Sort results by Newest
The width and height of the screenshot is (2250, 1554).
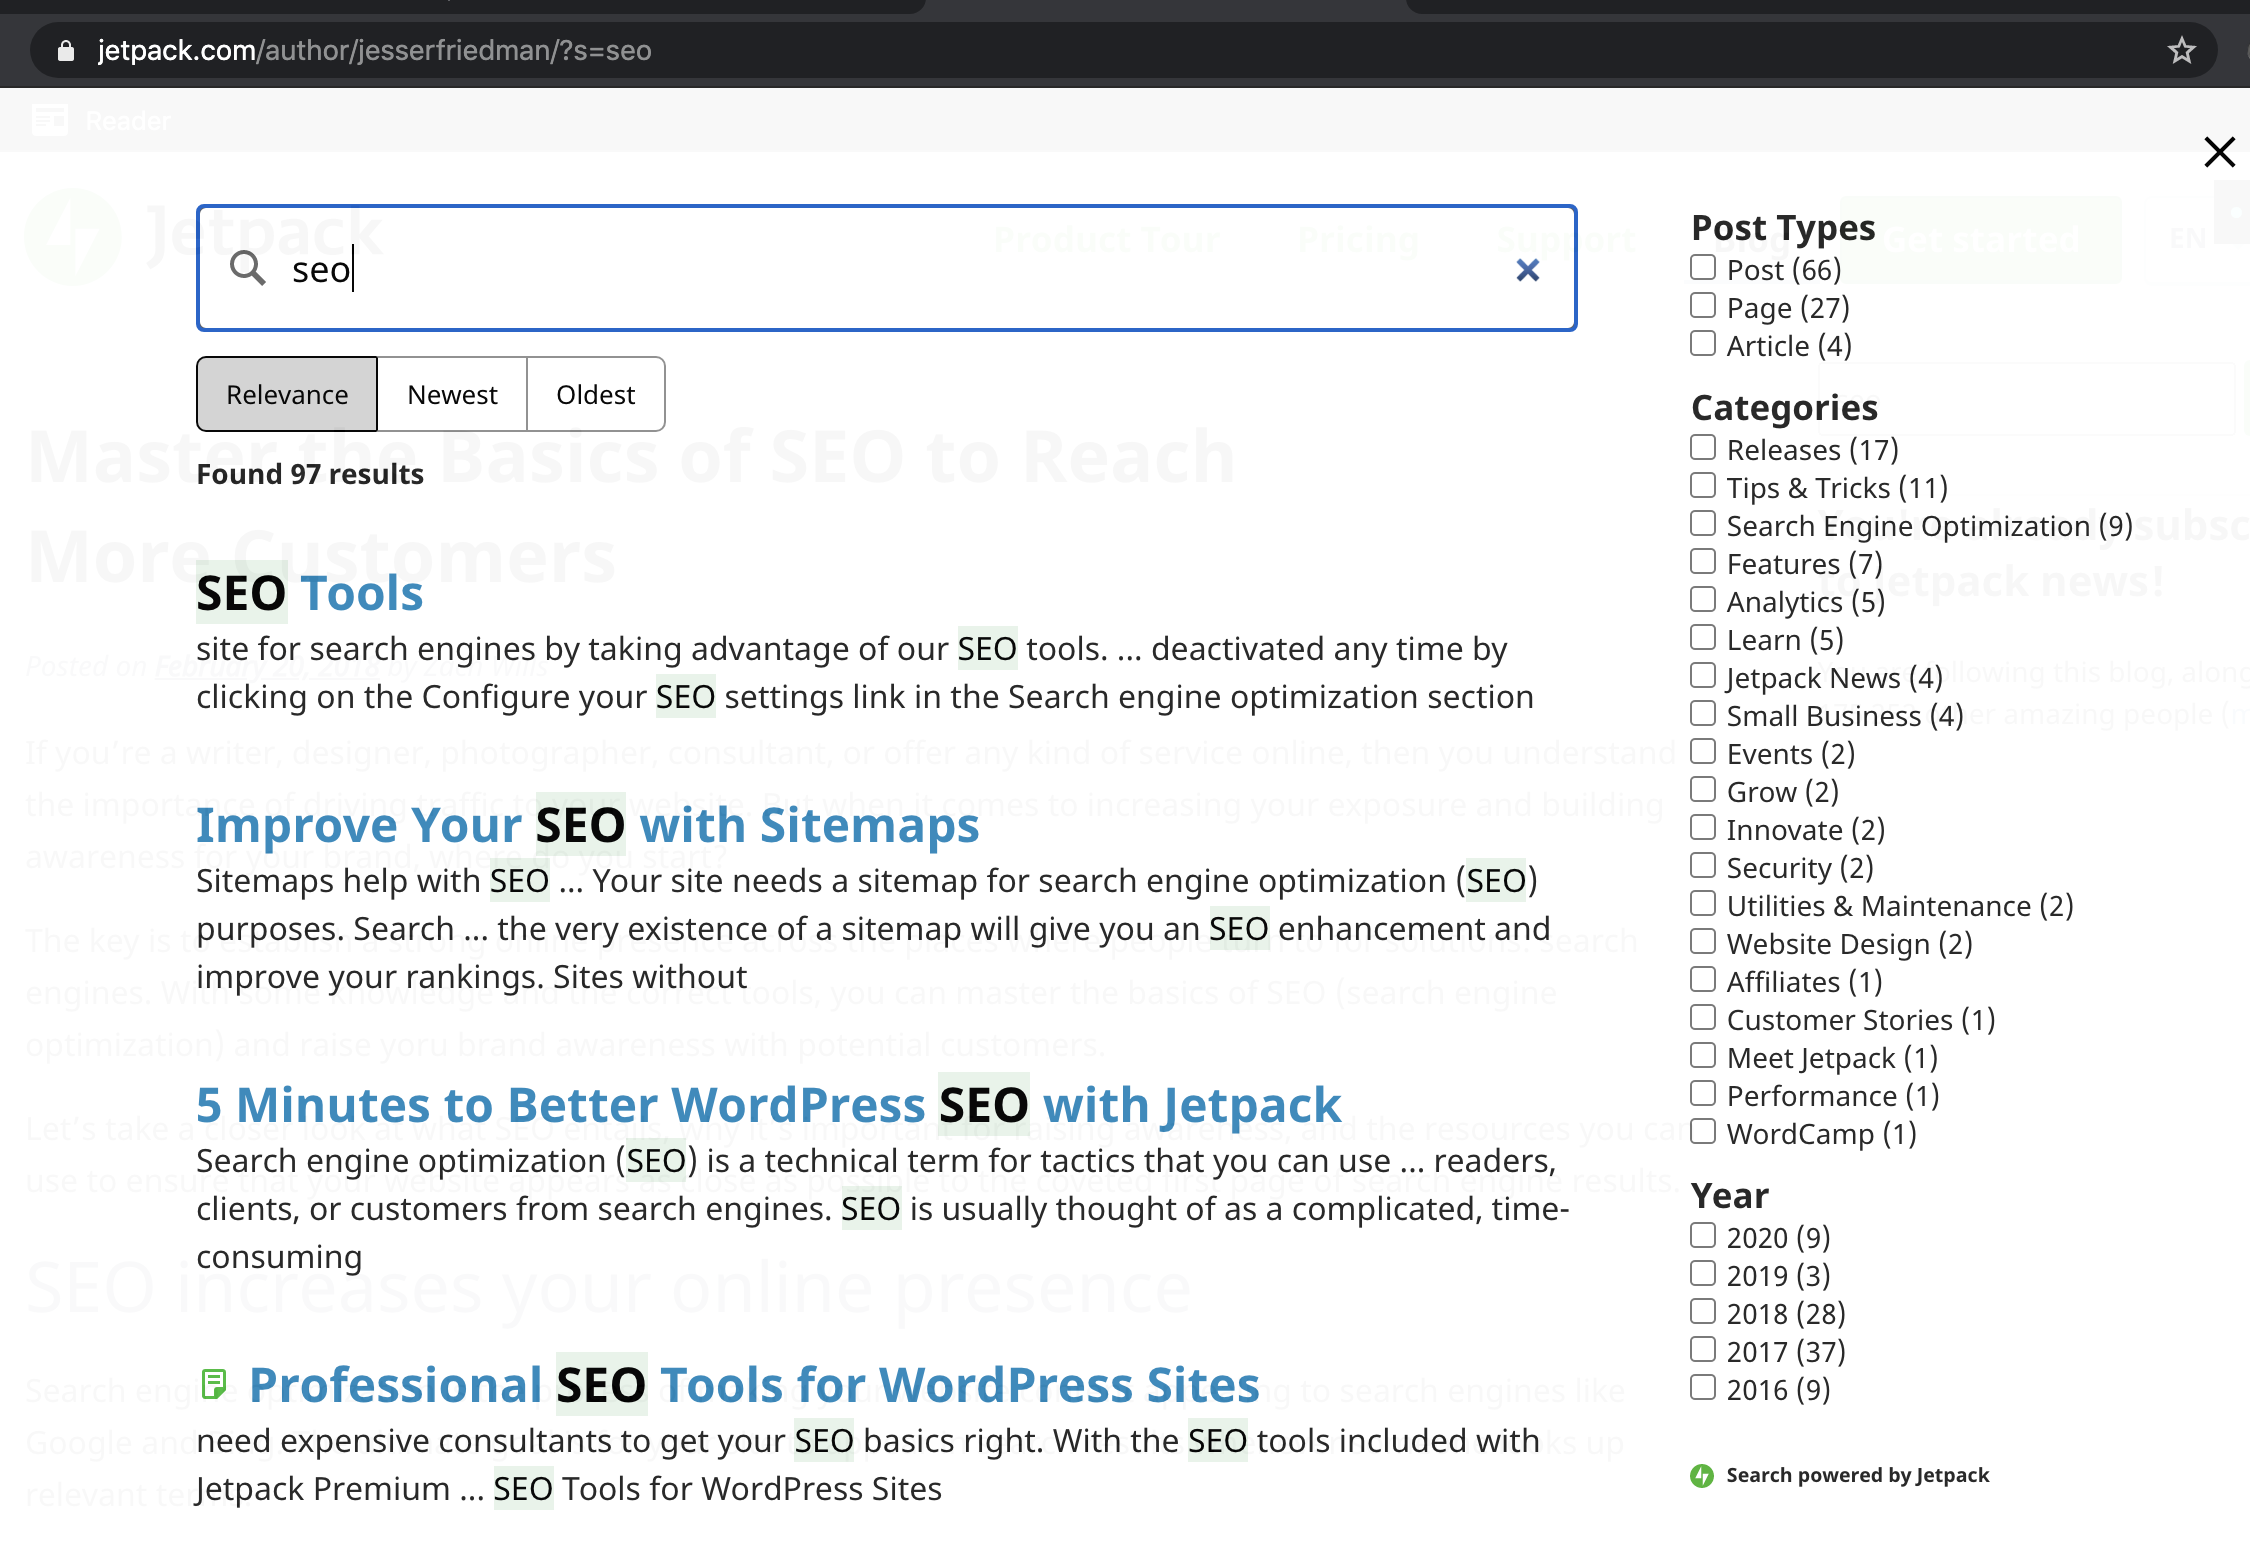(x=452, y=394)
